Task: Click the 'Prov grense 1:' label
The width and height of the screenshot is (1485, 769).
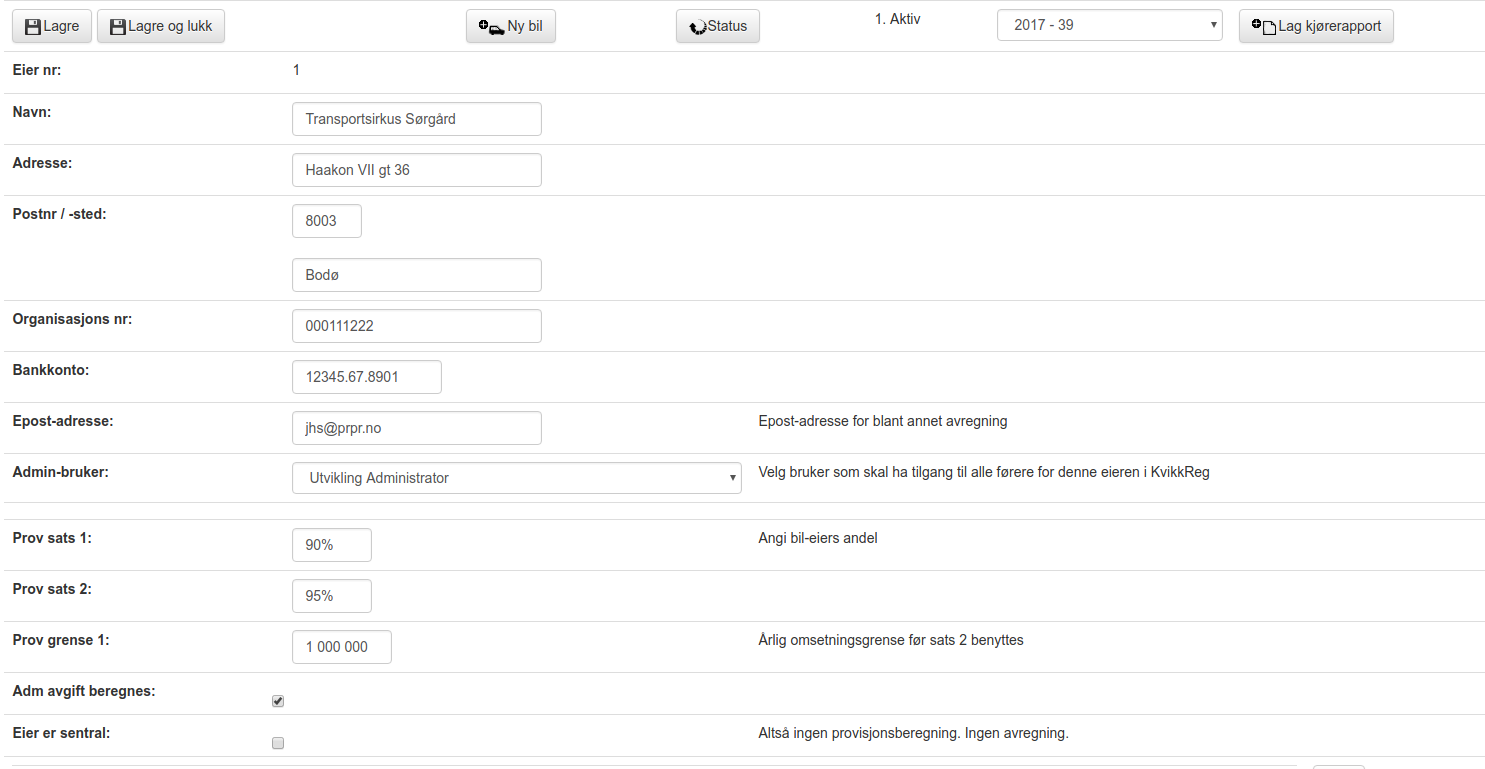Action: point(61,640)
